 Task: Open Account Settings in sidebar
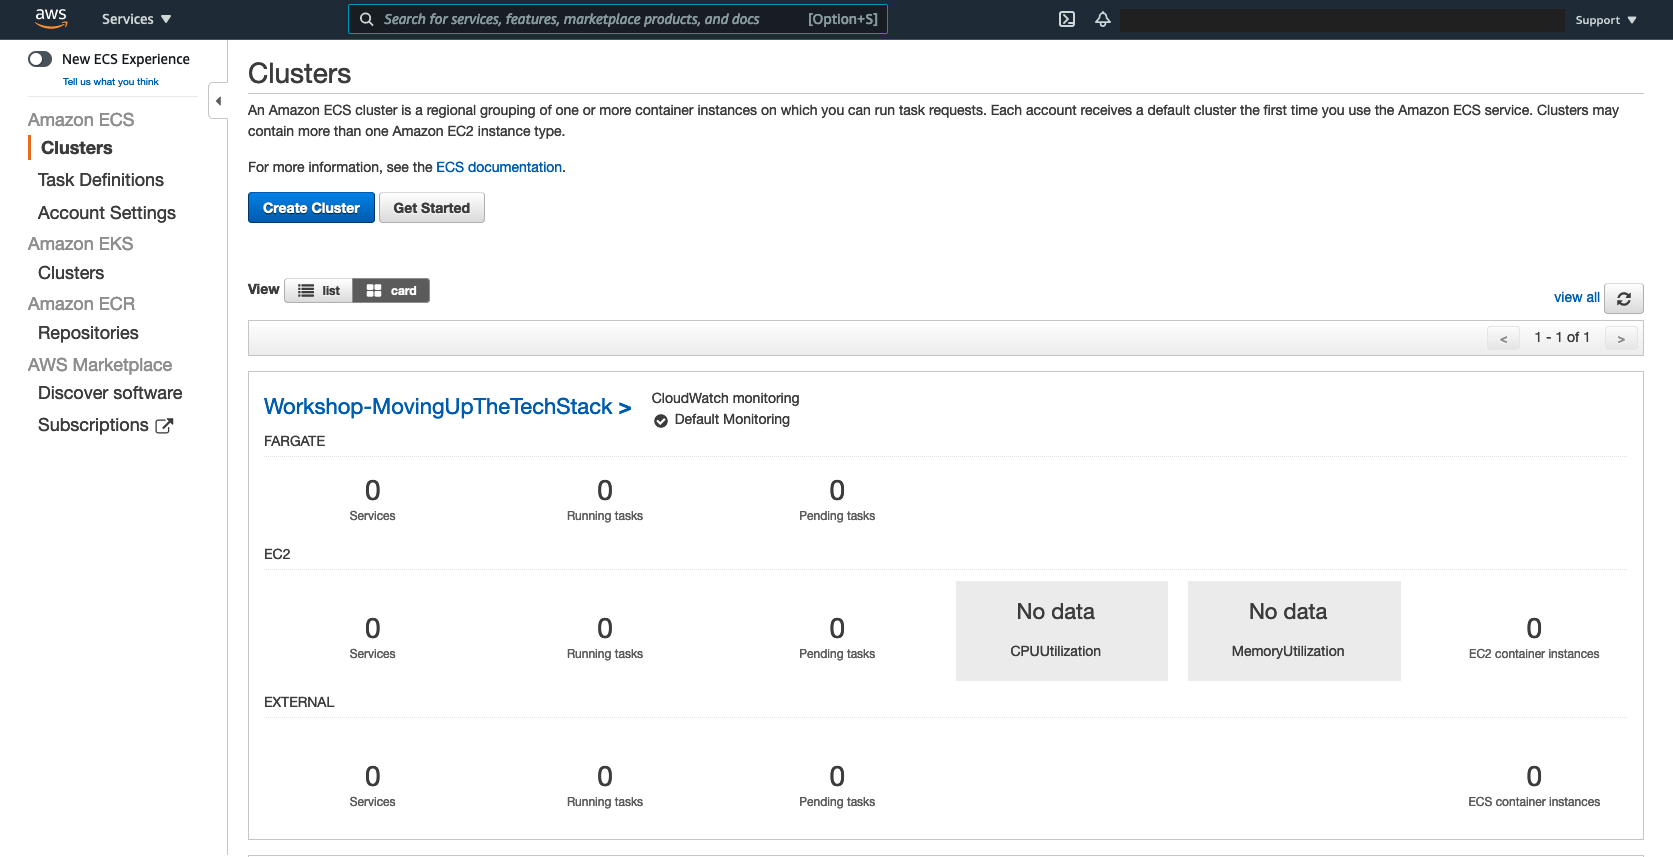pyautogui.click(x=107, y=213)
